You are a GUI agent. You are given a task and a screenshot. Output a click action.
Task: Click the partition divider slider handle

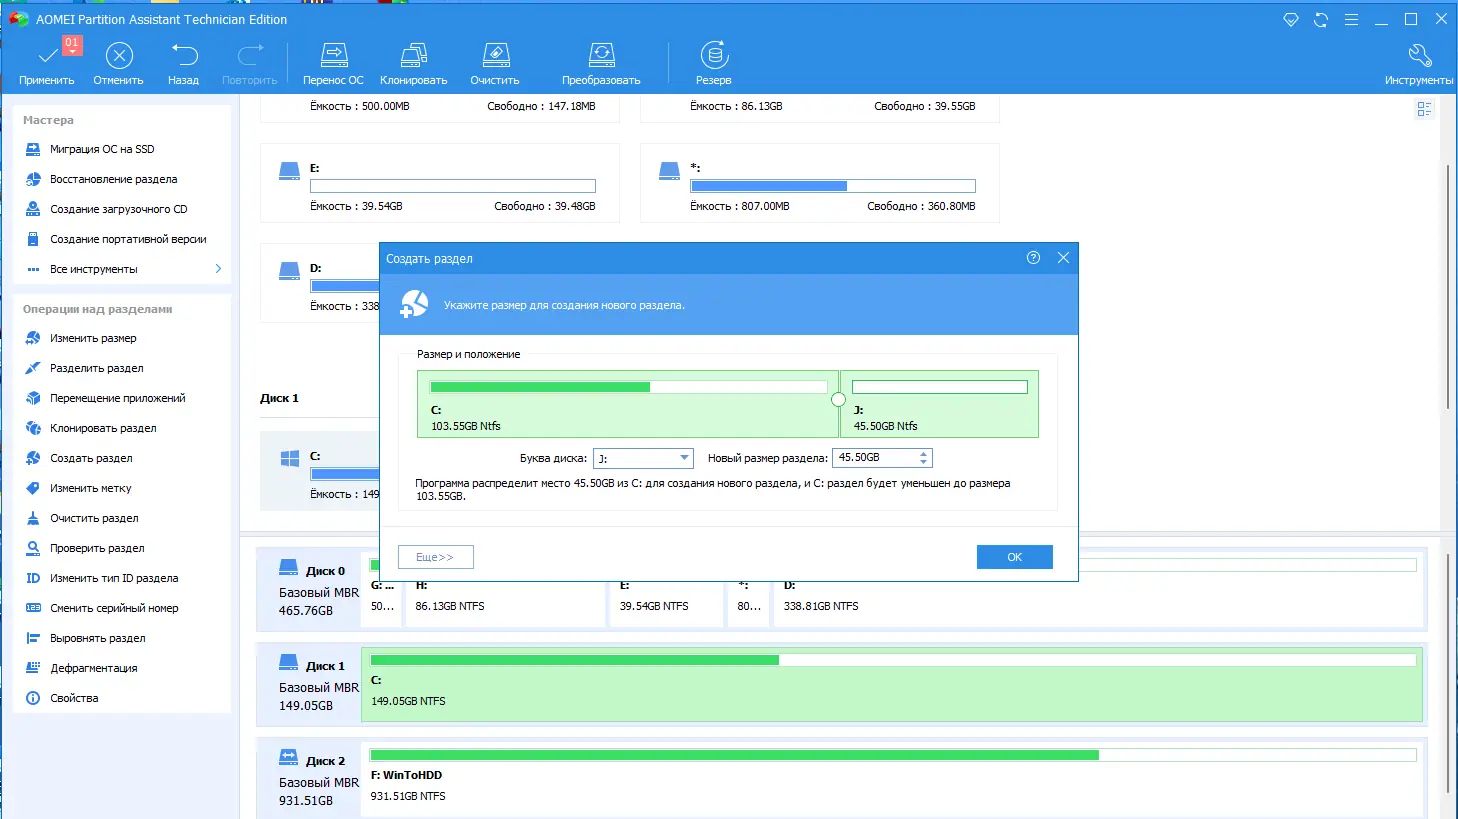click(838, 400)
